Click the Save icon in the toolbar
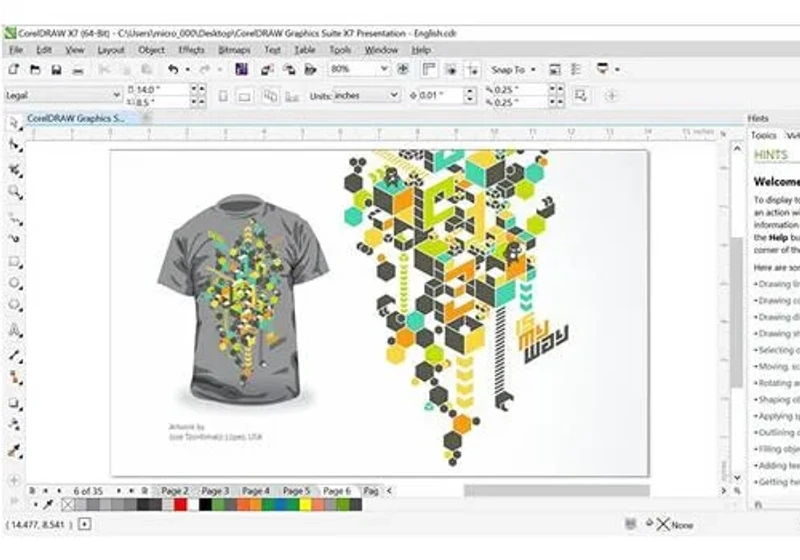The image size is (800, 560). 56,69
